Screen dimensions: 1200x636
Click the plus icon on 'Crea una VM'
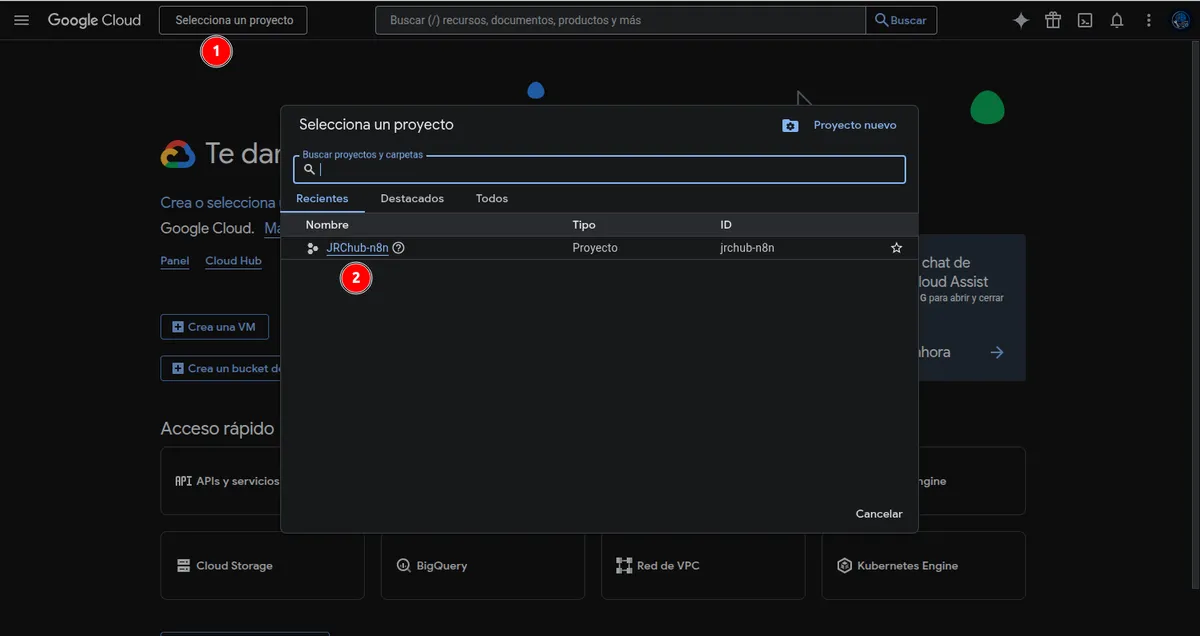click(178, 327)
